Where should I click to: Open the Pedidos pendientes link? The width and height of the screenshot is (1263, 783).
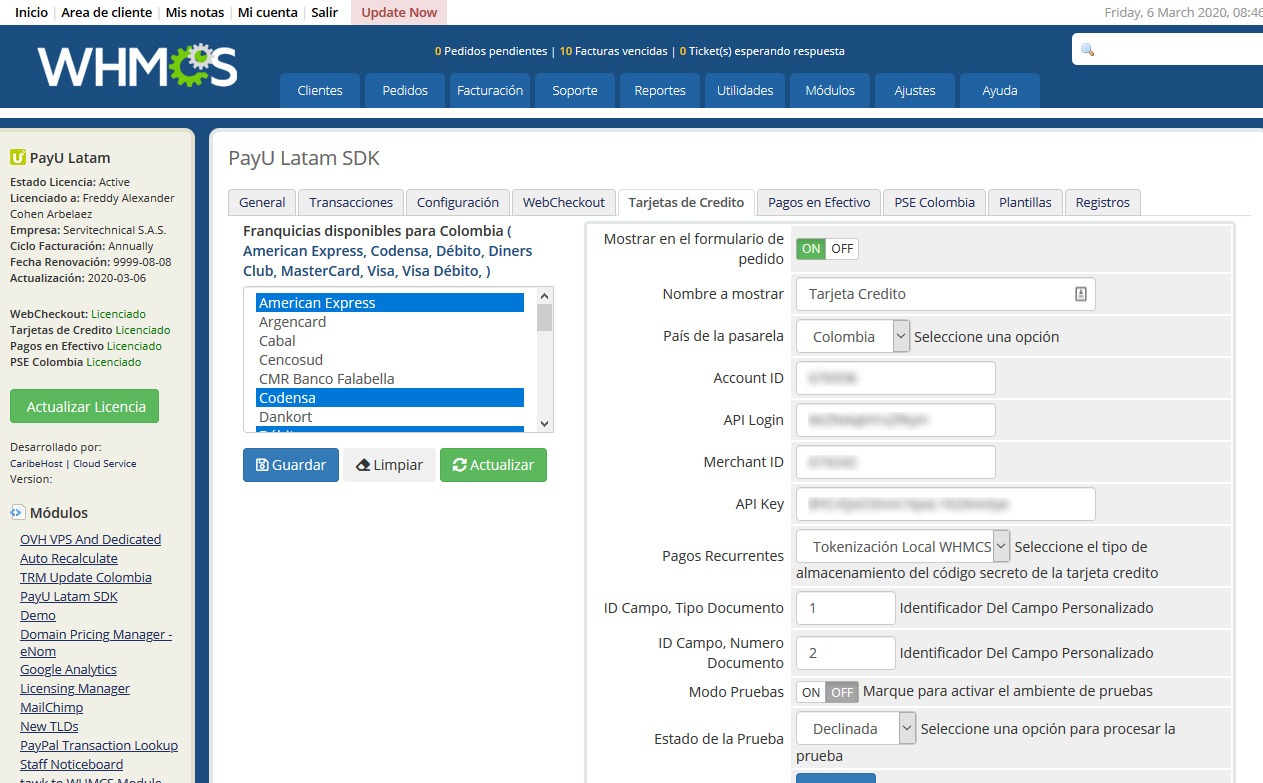[x=490, y=50]
